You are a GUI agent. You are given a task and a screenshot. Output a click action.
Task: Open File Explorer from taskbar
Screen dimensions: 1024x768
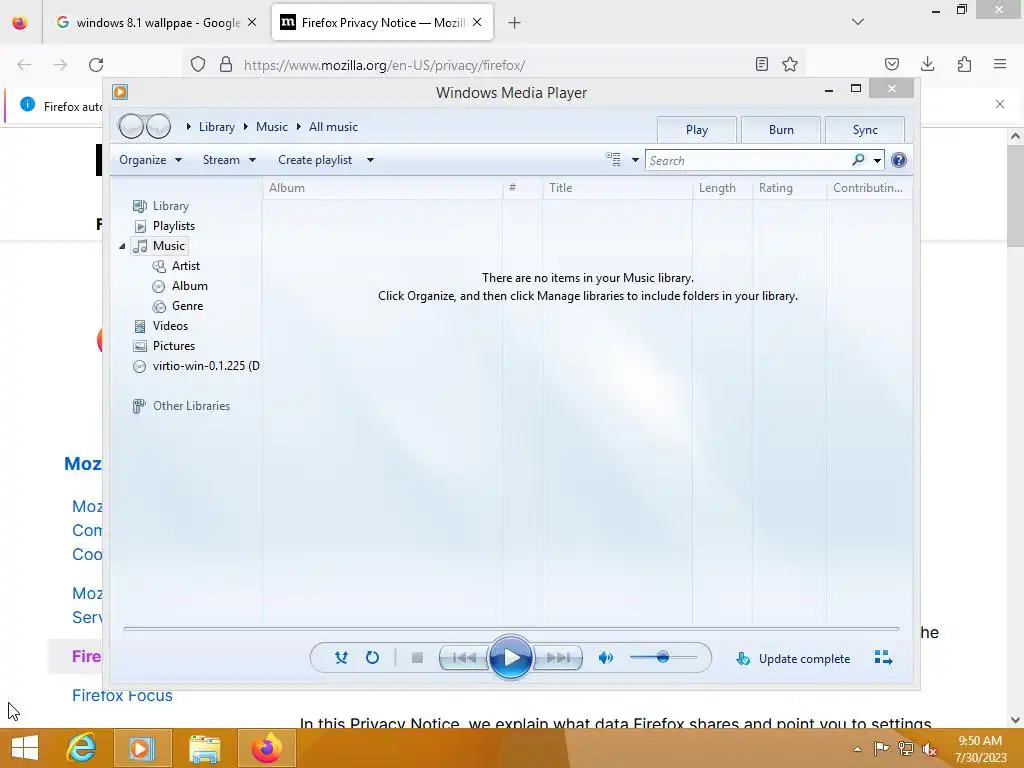[x=204, y=748]
